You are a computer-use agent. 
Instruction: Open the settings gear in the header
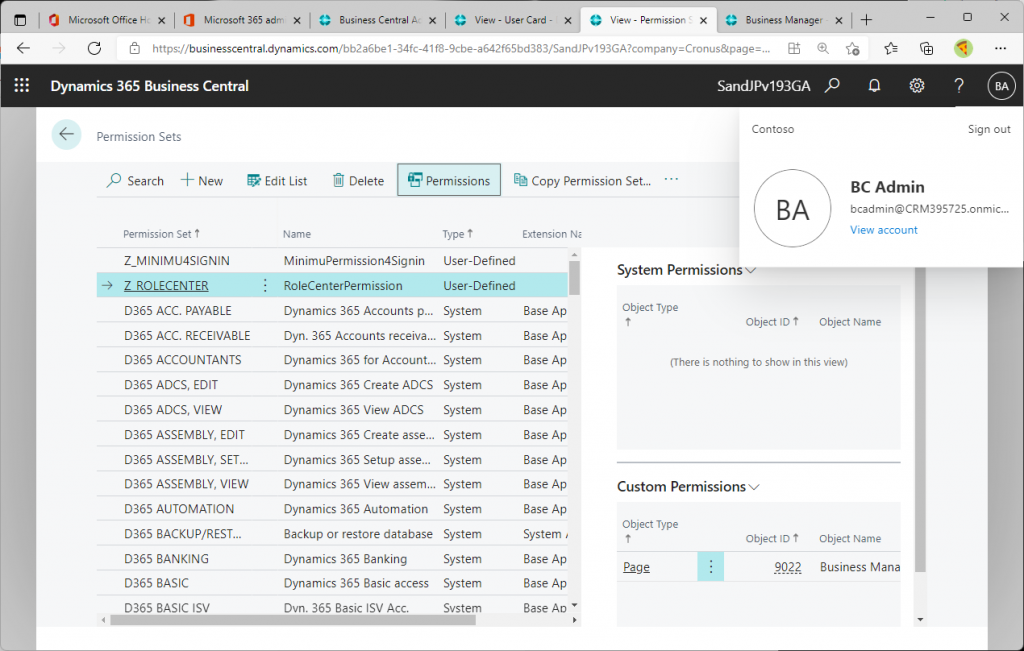(917, 86)
